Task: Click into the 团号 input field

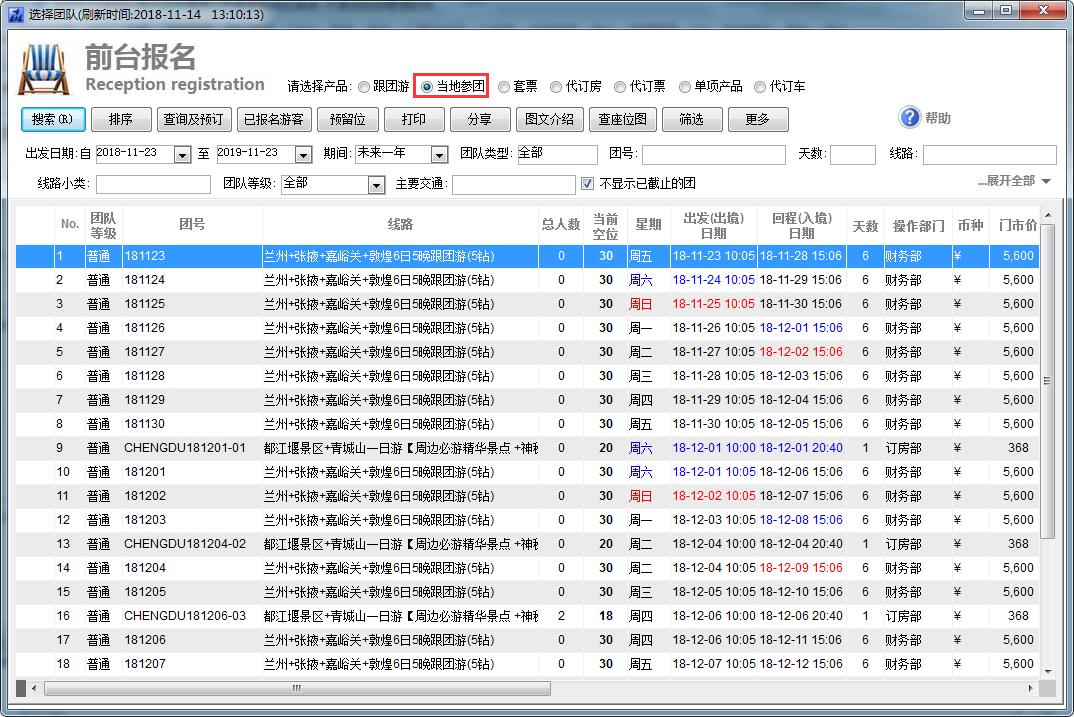Action: click(x=713, y=155)
